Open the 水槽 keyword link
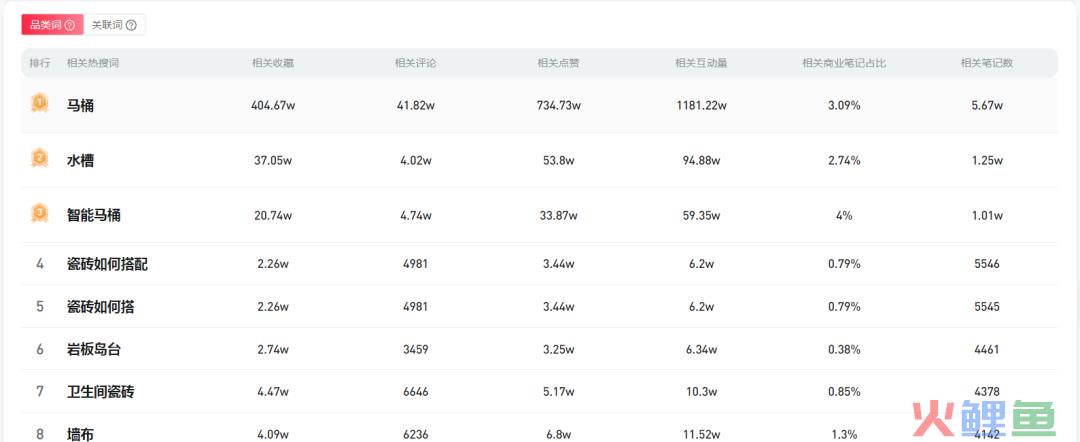The width and height of the screenshot is (1080, 442). click(x=80, y=160)
